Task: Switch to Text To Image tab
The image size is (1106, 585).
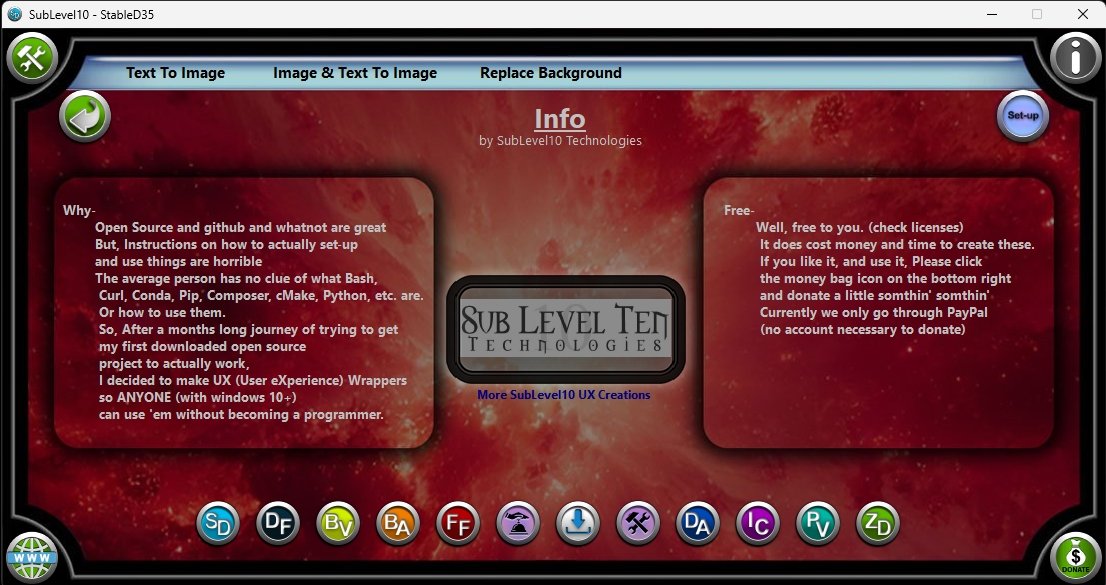Action: coord(175,73)
